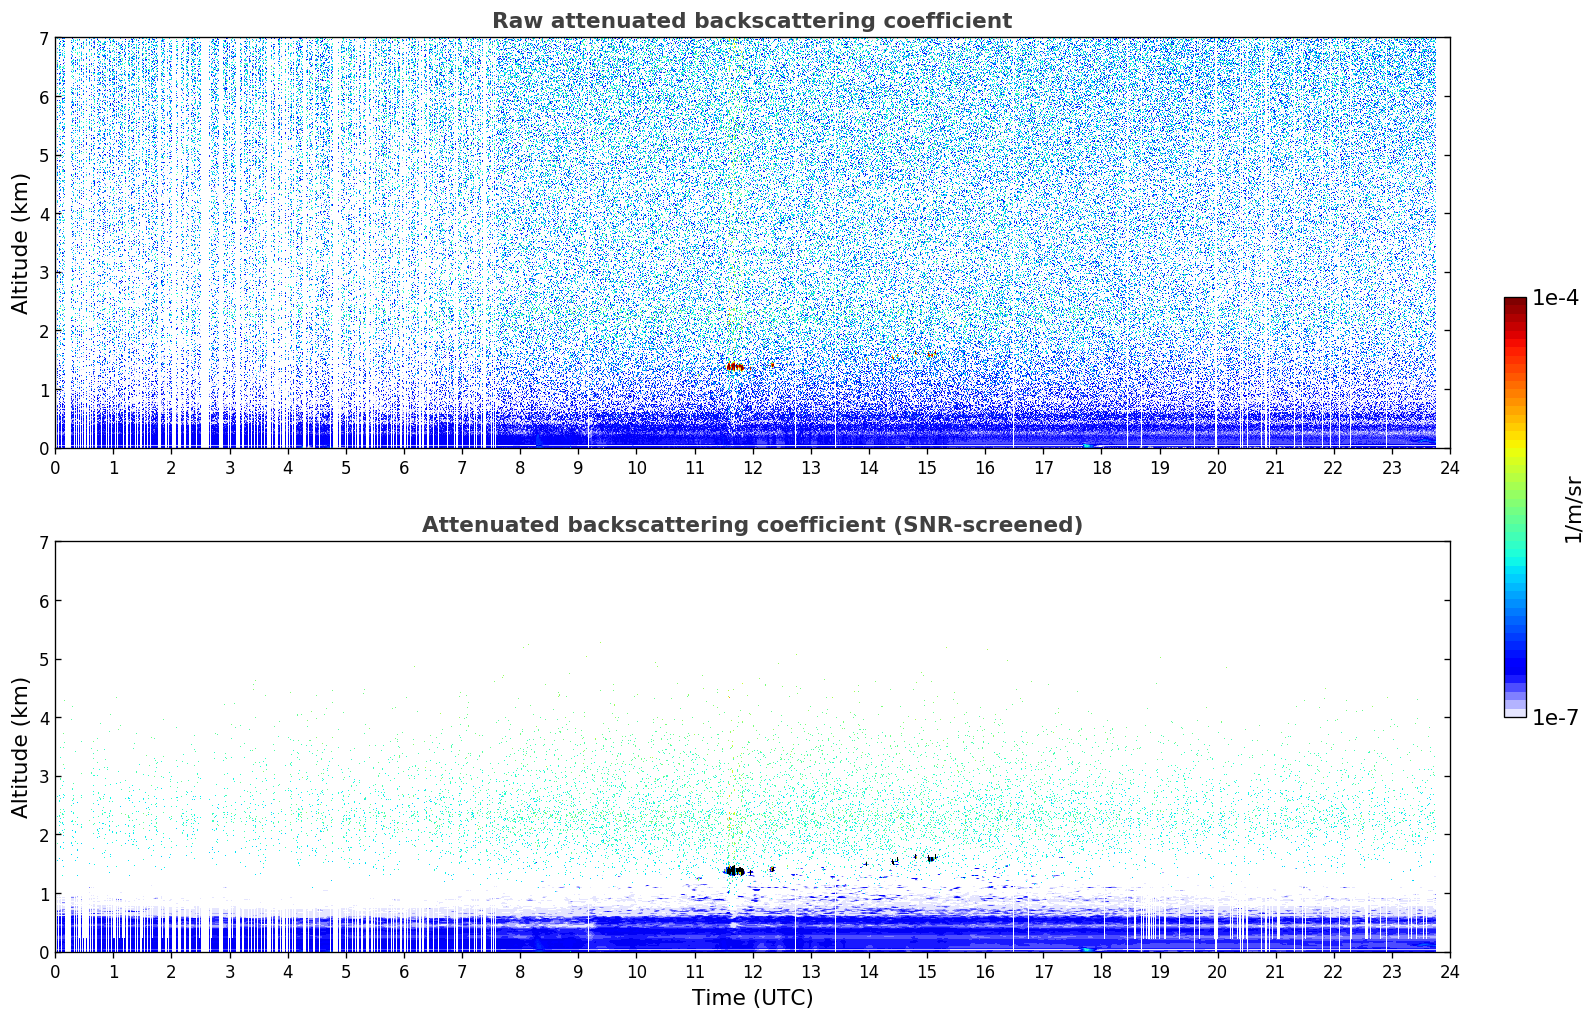Click the vertical color scale bar
The height and width of the screenshot is (1020, 1595).
(x=1515, y=507)
